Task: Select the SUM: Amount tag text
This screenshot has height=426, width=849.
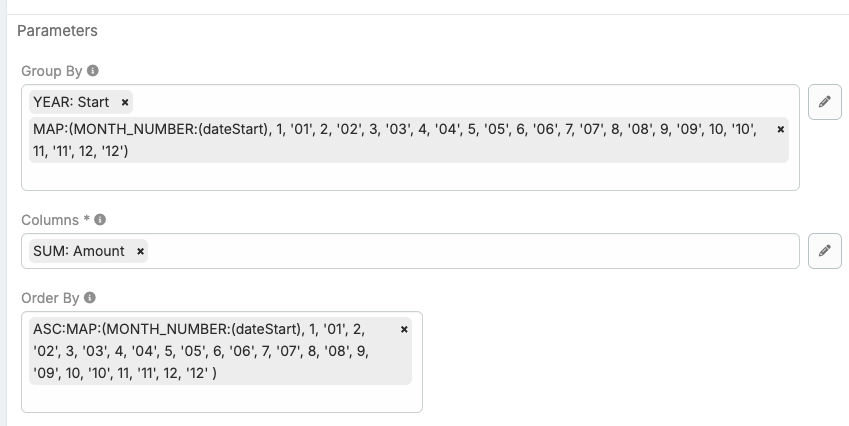Action: pos(79,251)
